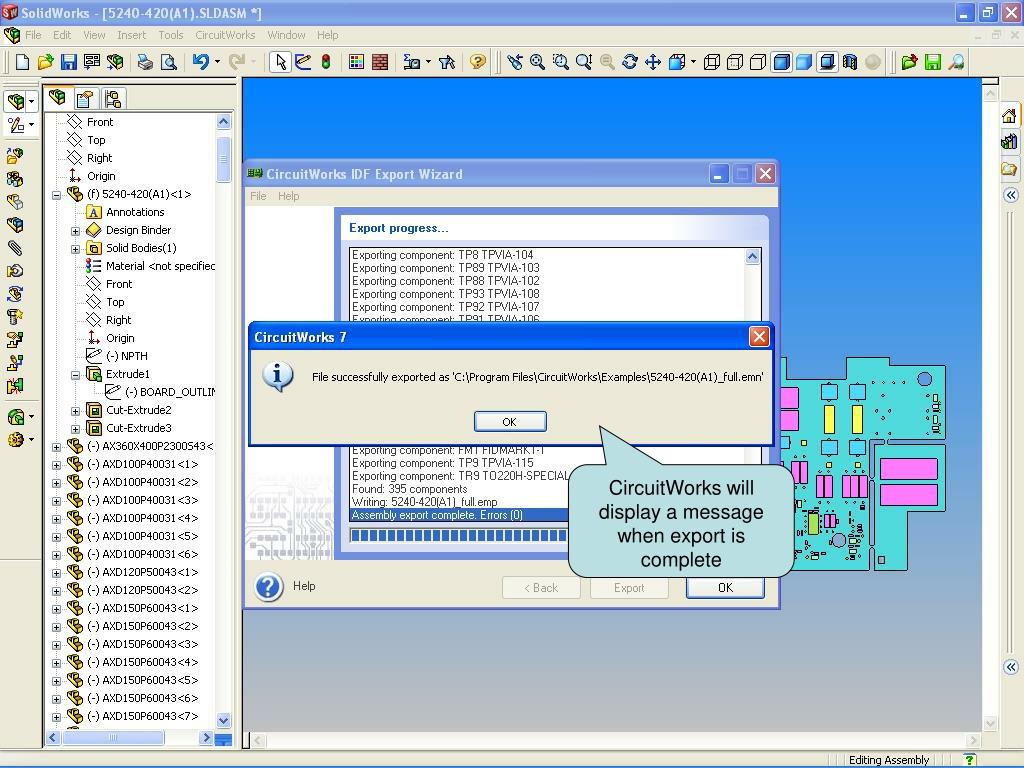This screenshot has width=1024, height=768.
Task: Open the CircuitWorks menu
Action: pos(225,35)
